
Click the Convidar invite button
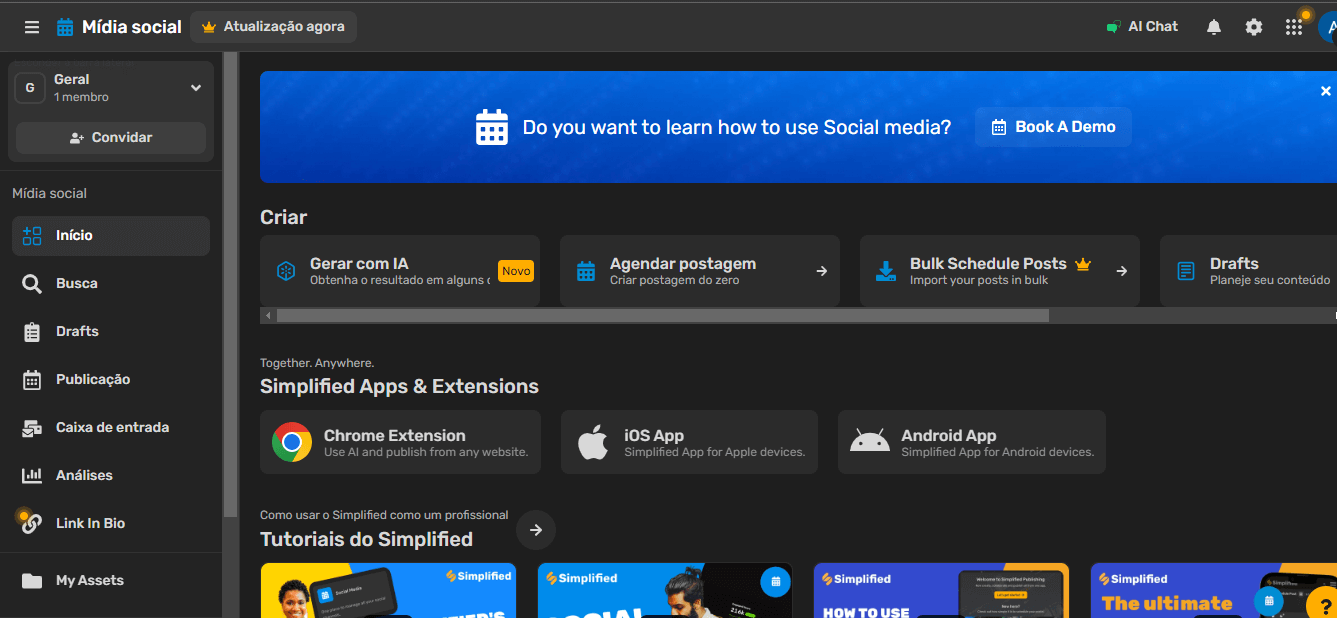click(x=111, y=138)
